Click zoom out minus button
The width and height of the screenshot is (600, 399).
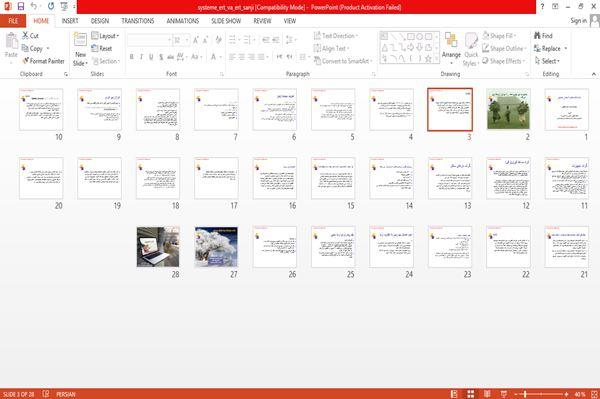[x=516, y=394]
